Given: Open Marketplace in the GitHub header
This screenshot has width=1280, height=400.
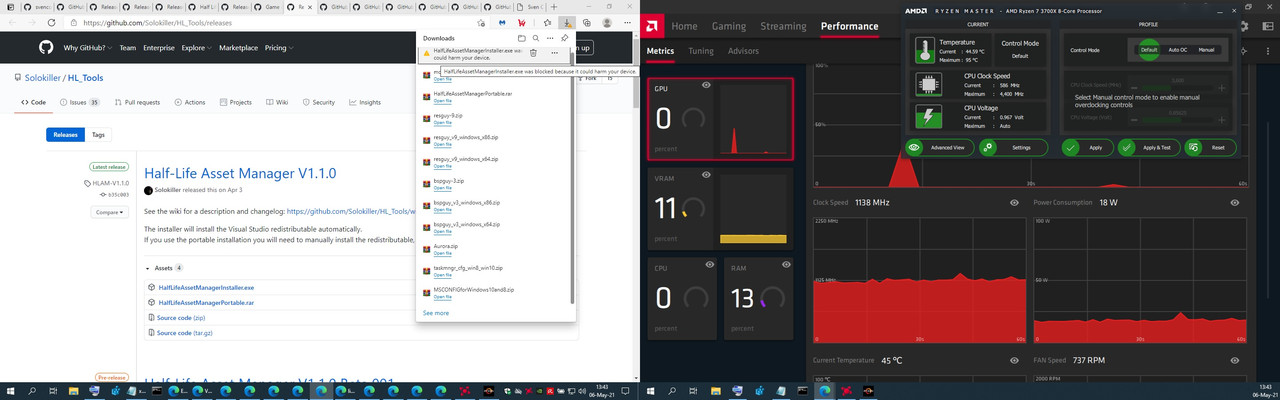Looking at the screenshot, I should pyautogui.click(x=238, y=47).
